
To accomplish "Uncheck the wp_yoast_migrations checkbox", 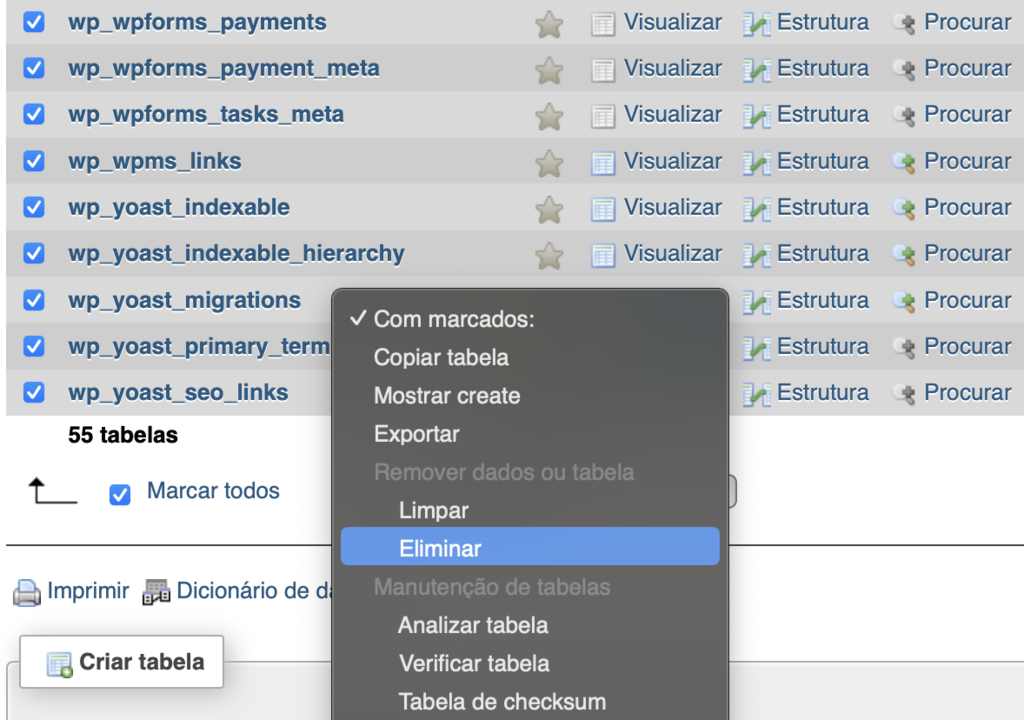I will (x=33, y=300).
